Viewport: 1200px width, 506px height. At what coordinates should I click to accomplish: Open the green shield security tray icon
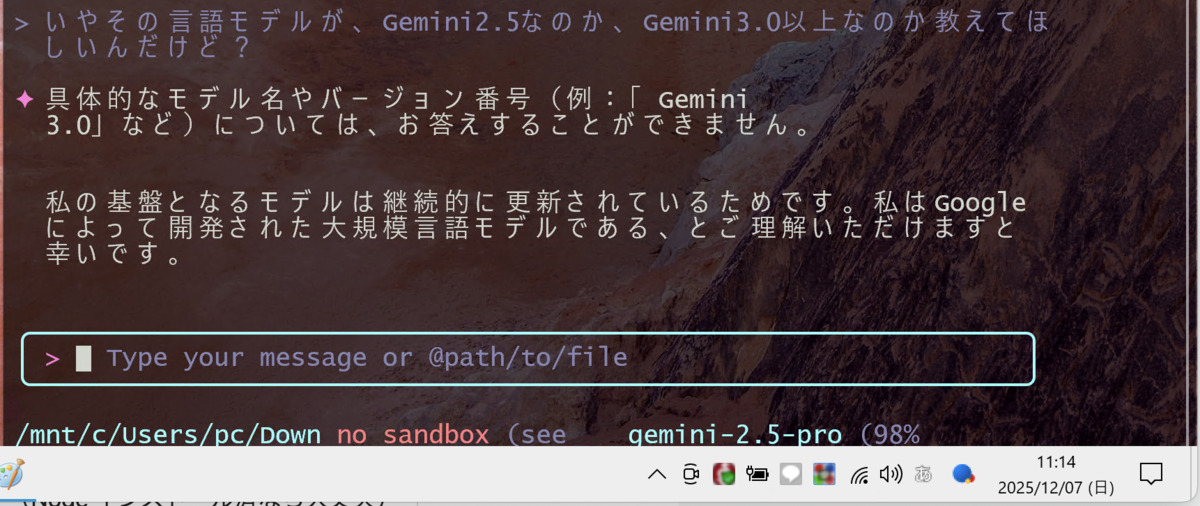[722, 474]
